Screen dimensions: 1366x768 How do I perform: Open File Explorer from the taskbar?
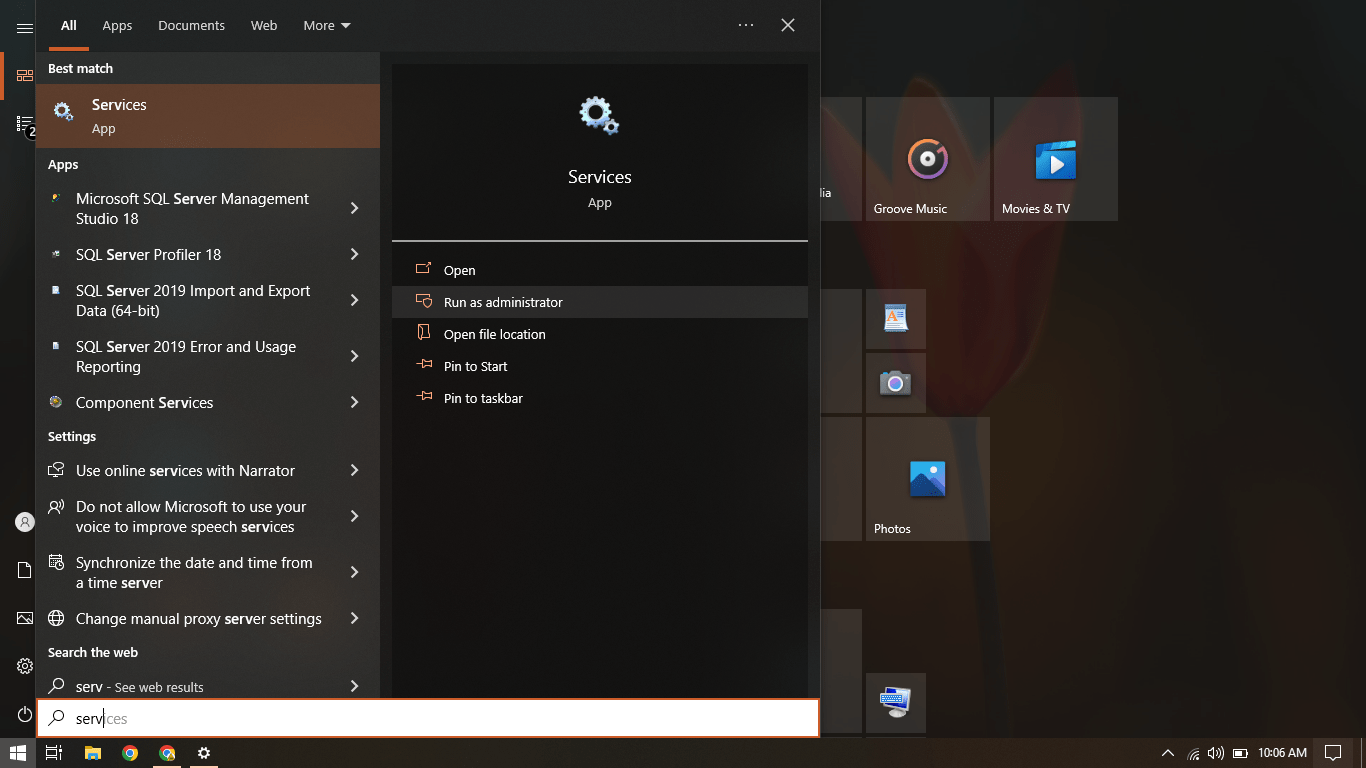tap(93, 753)
